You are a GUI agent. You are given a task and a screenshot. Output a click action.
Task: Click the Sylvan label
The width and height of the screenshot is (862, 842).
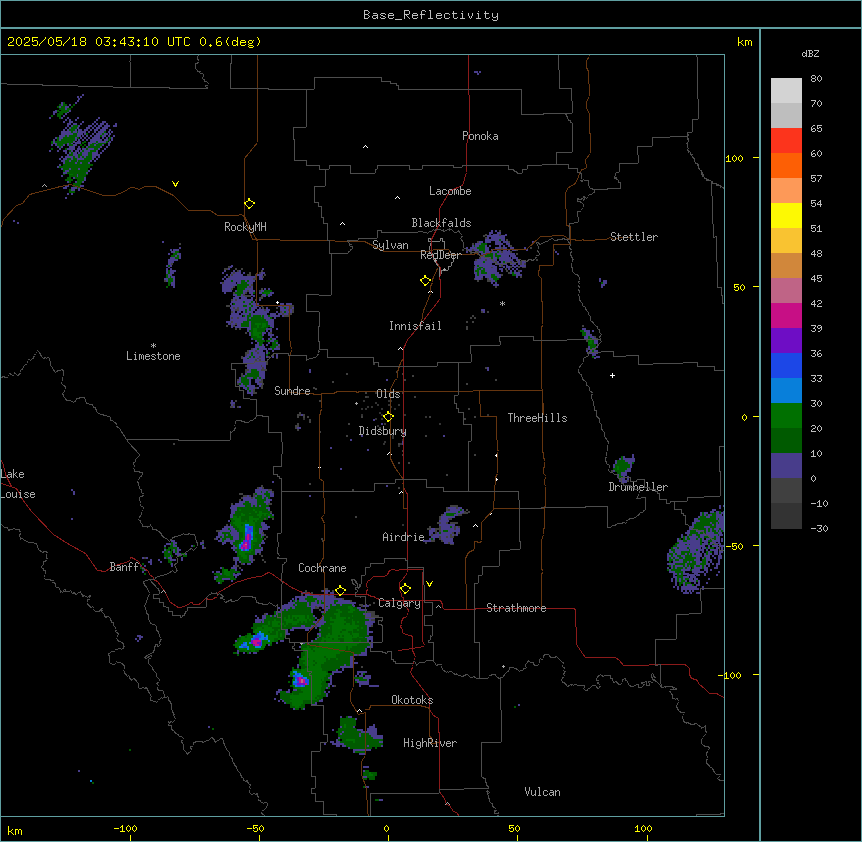(x=390, y=245)
